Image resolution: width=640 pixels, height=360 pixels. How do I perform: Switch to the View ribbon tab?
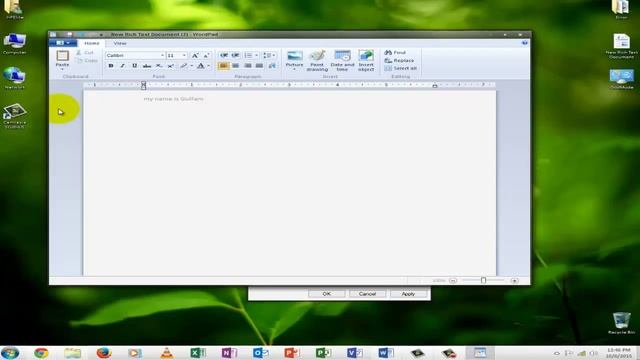point(120,43)
